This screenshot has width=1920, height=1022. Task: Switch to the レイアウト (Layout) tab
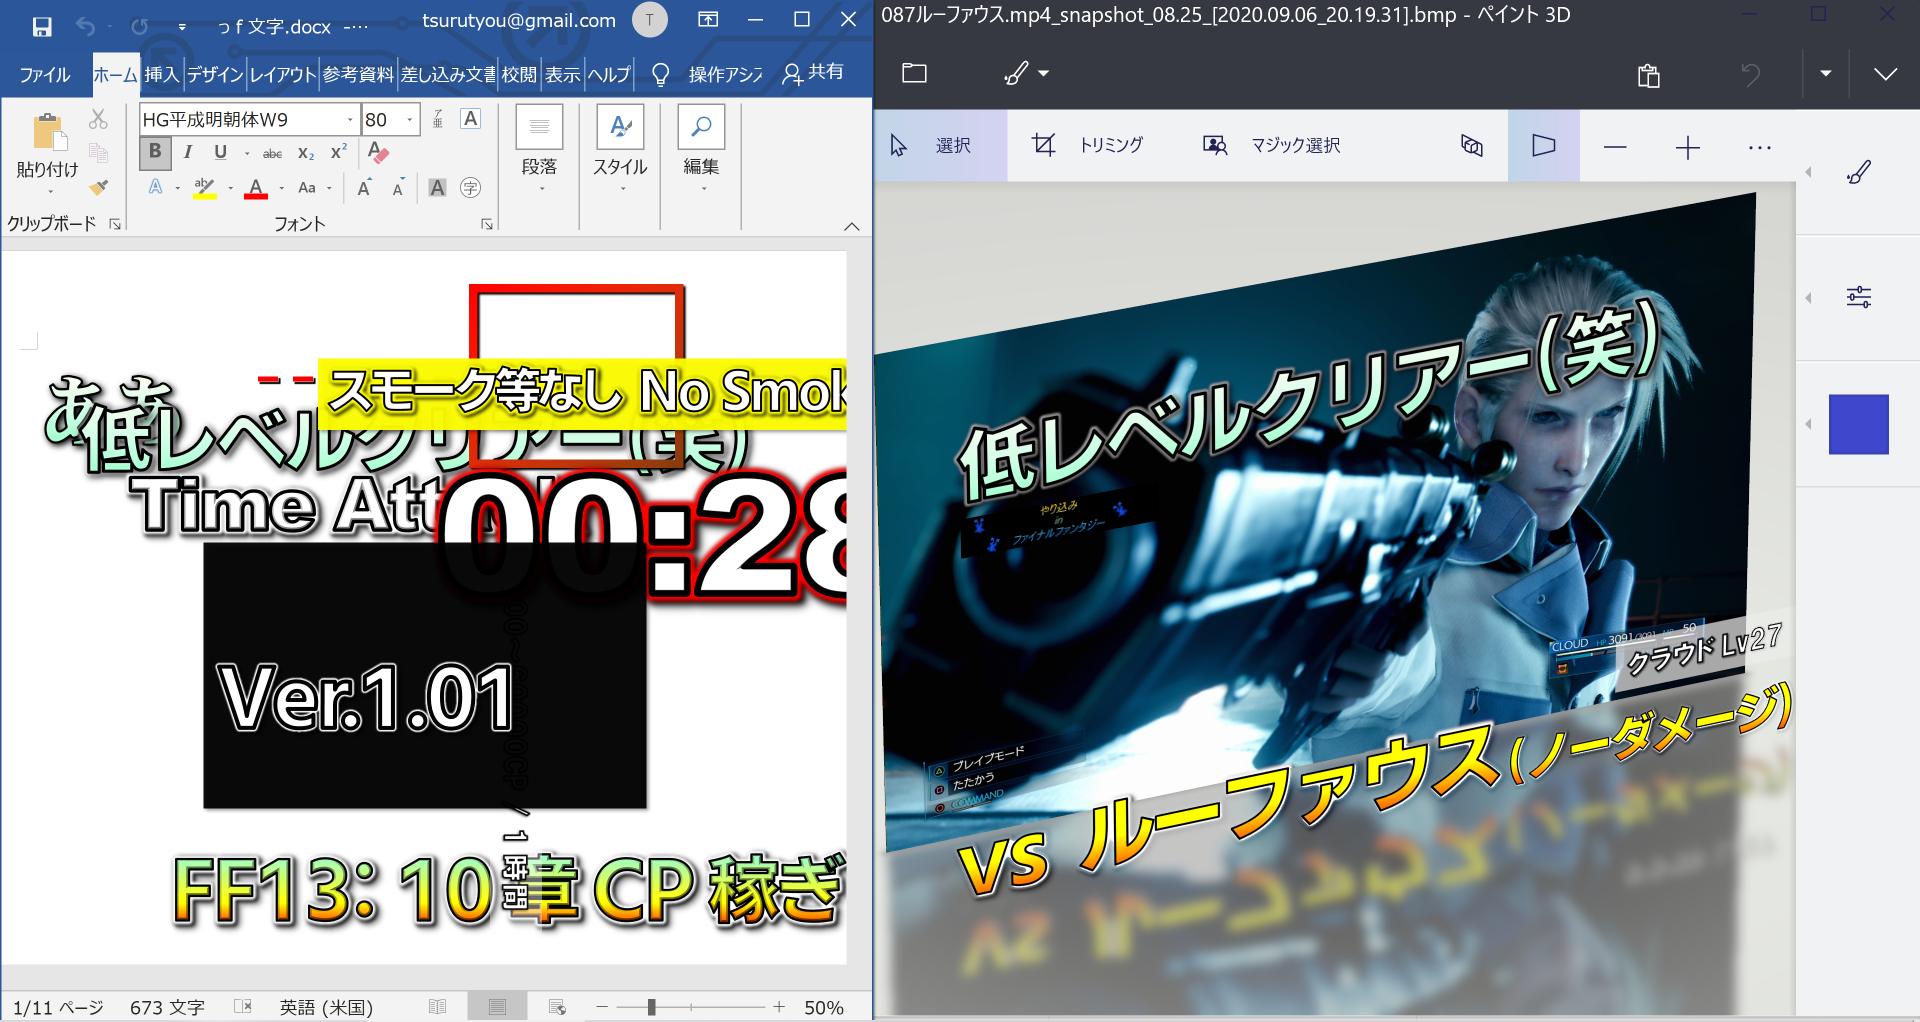283,74
